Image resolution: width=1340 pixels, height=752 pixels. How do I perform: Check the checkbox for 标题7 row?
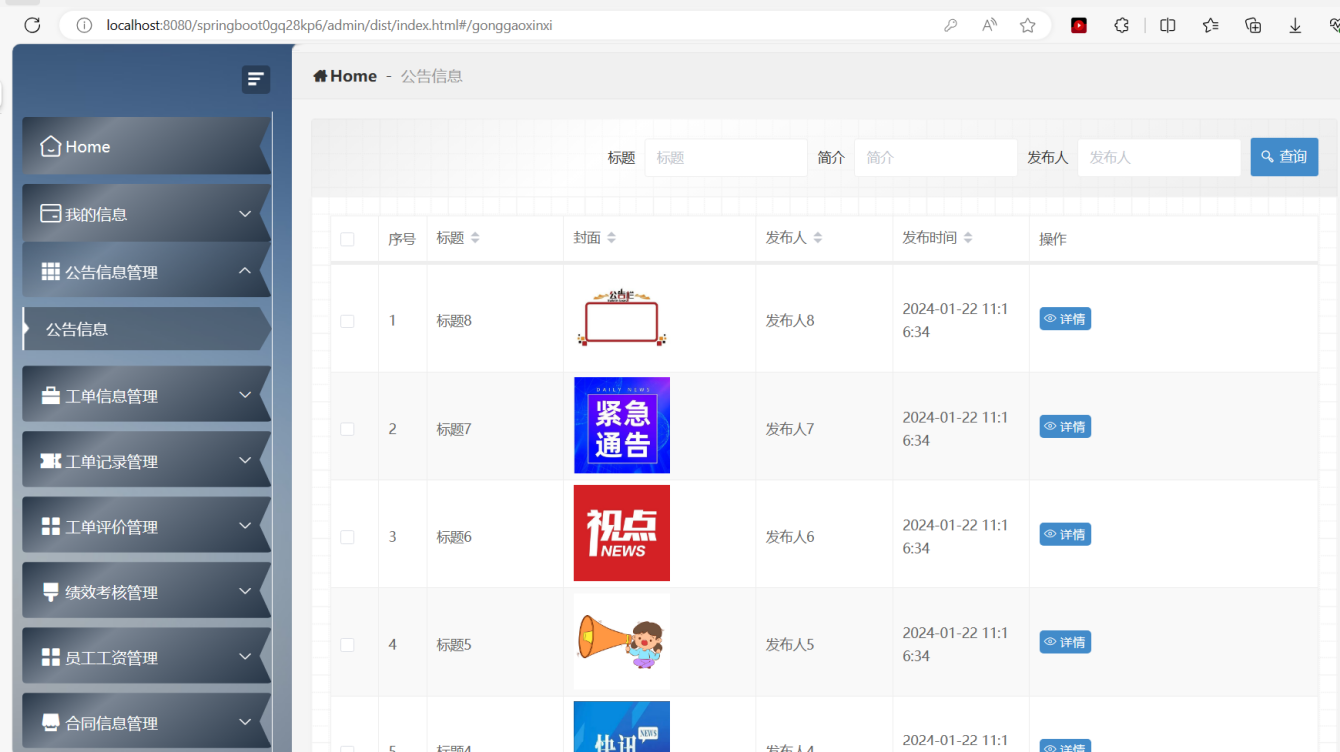point(347,429)
